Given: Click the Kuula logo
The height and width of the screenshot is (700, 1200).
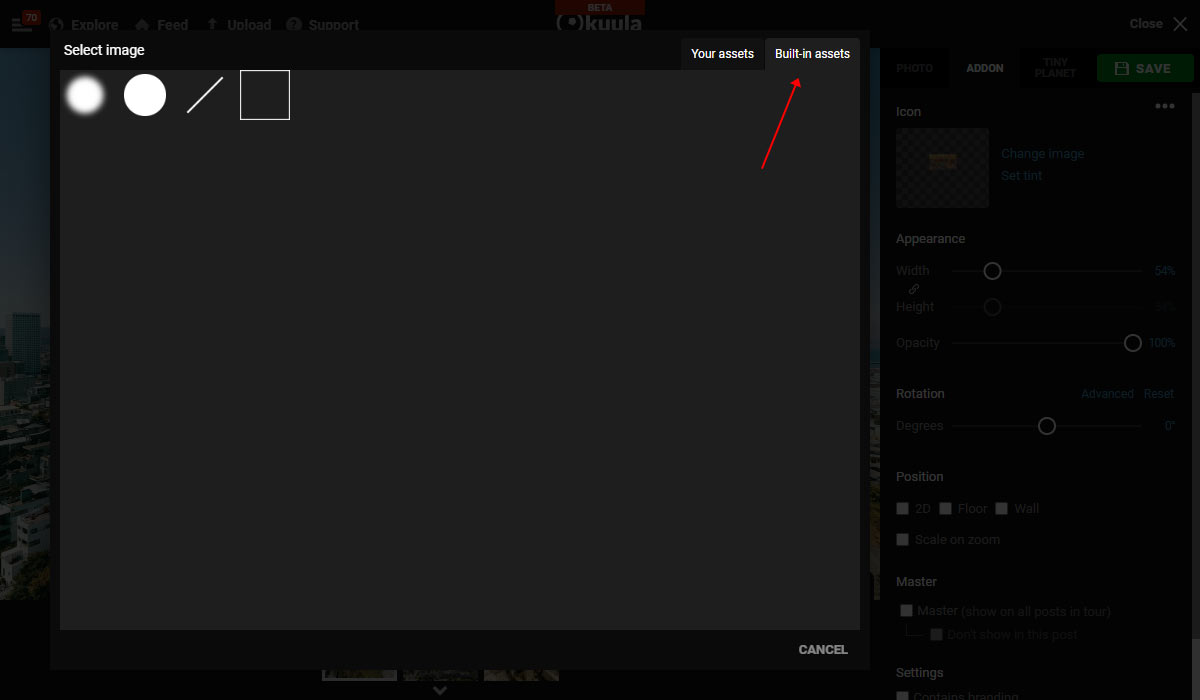Looking at the screenshot, I should click(x=600, y=23).
